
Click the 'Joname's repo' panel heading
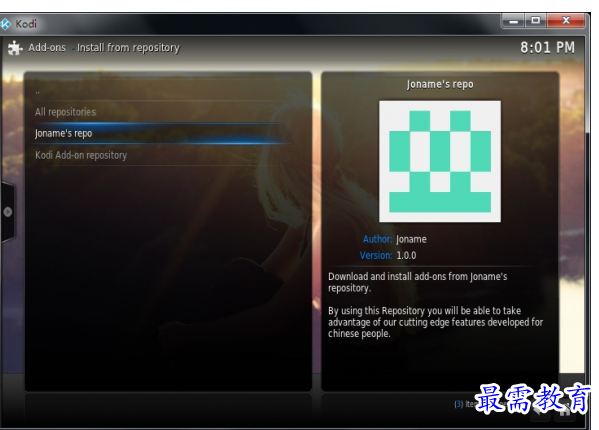440,84
